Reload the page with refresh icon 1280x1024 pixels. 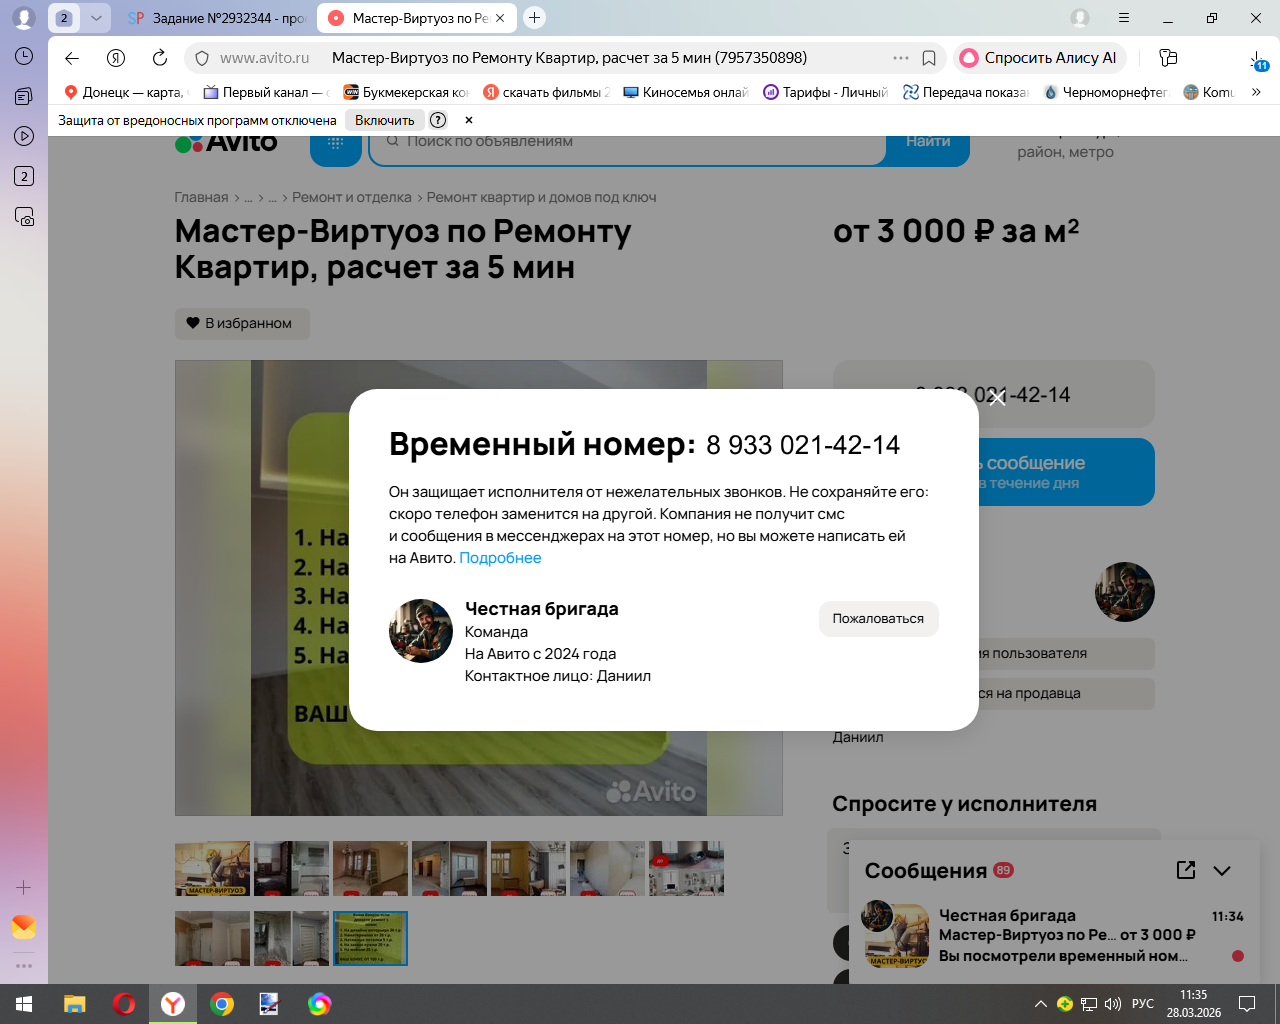tap(159, 58)
